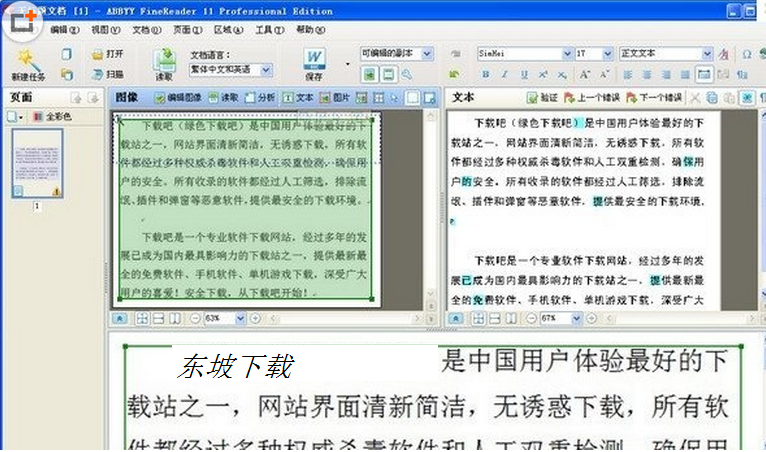Select the 图片 picture area tool
This screenshot has height=452, width=766.
tap(335, 98)
